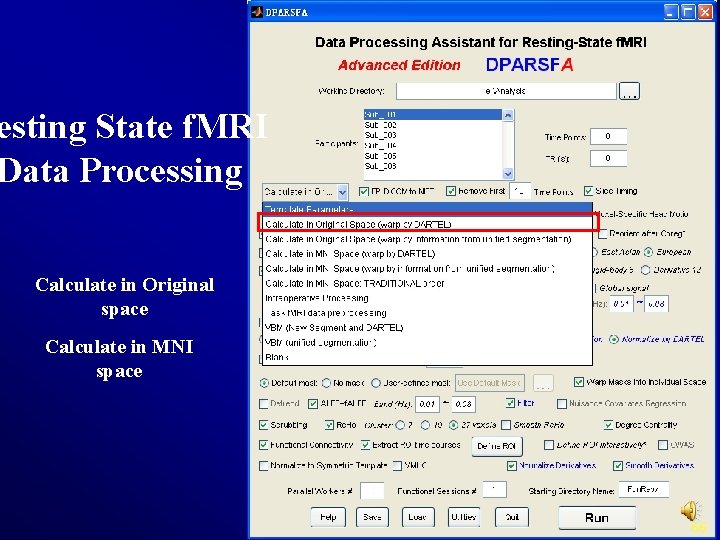Screen dimensions: 720x540
Task: Toggle Functional Connectivity checkbox
Action: pos(264,444)
